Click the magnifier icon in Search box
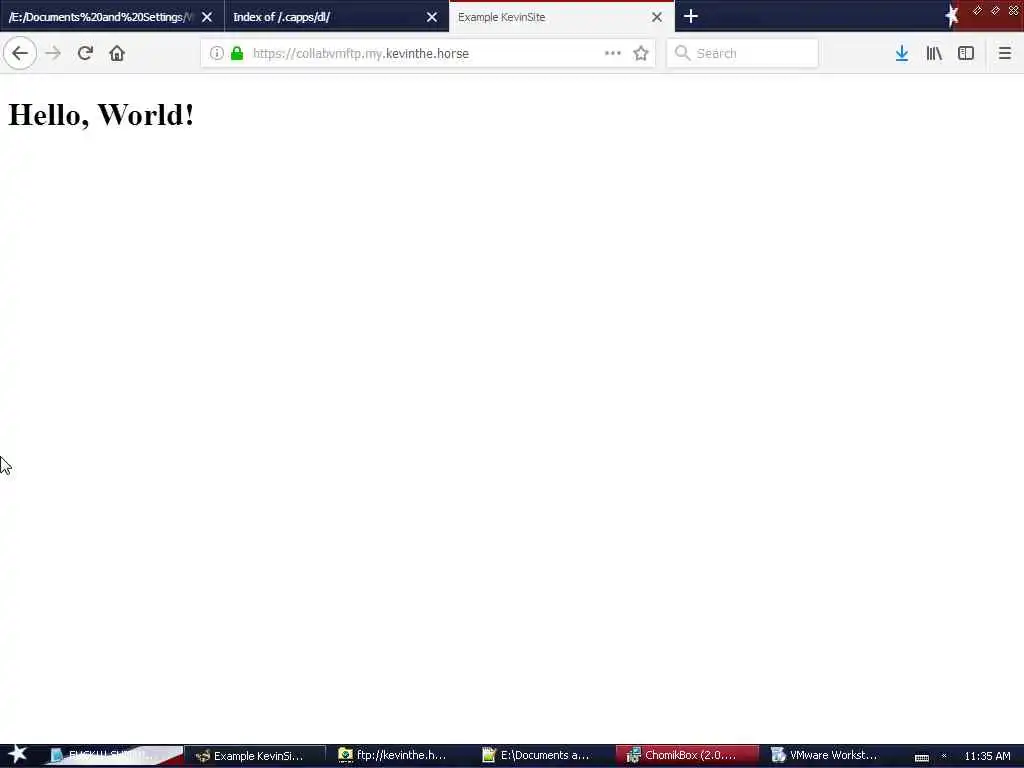 pyautogui.click(x=682, y=54)
